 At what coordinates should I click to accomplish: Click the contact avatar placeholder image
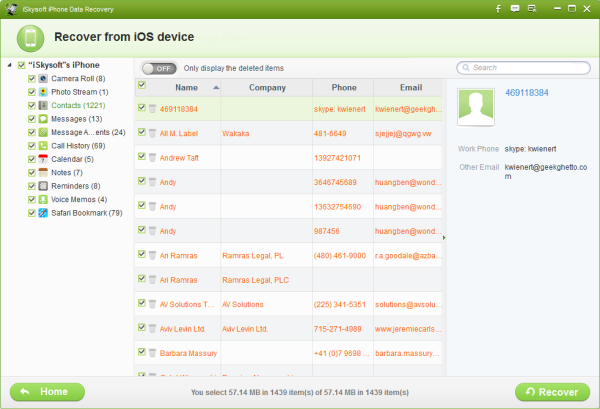click(x=476, y=107)
